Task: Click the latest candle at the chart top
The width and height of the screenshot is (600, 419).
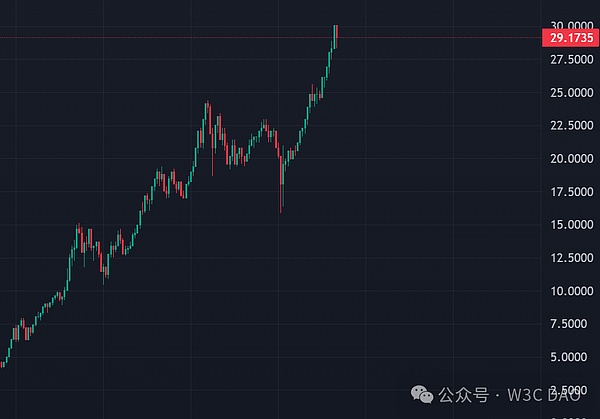Action: pos(336,33)
